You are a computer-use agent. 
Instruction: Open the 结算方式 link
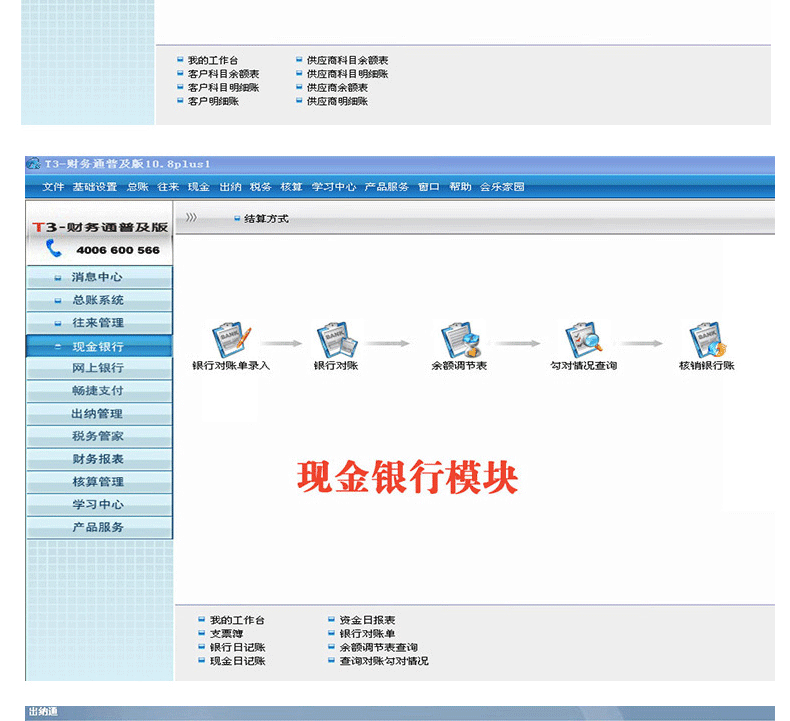tap(266, 219)
